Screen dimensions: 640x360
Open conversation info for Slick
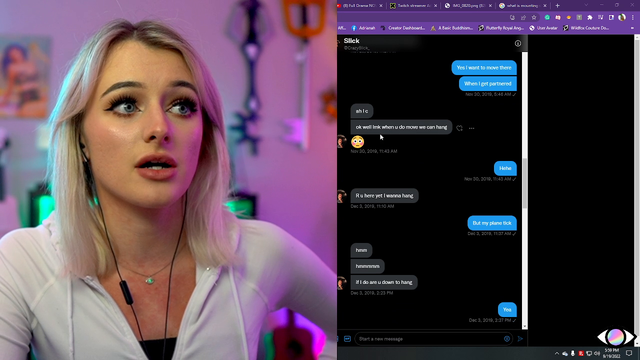(x=518, y=43)
